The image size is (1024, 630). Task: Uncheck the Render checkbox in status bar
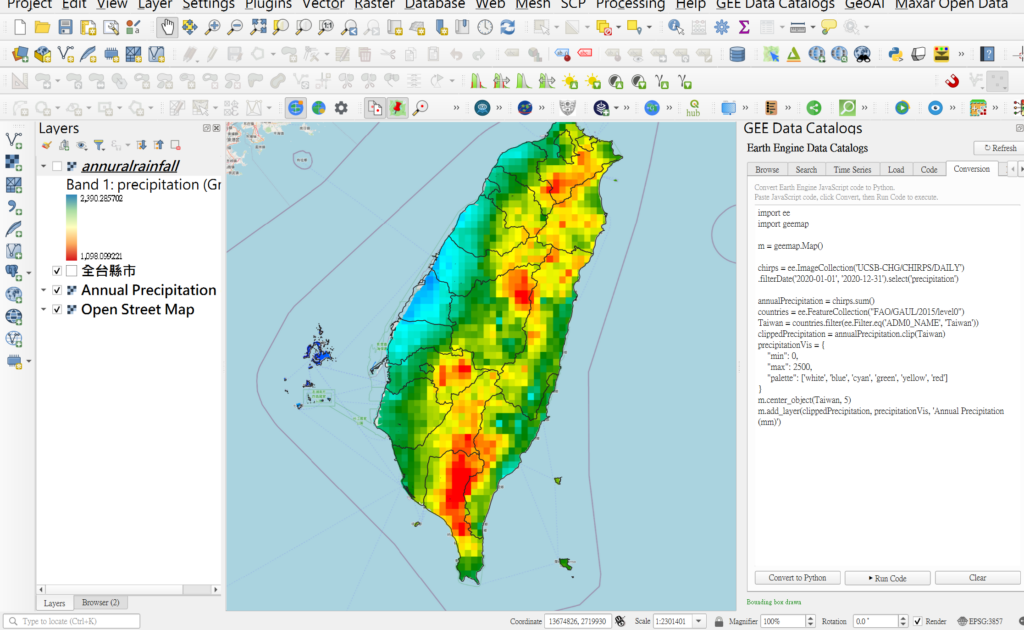tap(918, 621)
